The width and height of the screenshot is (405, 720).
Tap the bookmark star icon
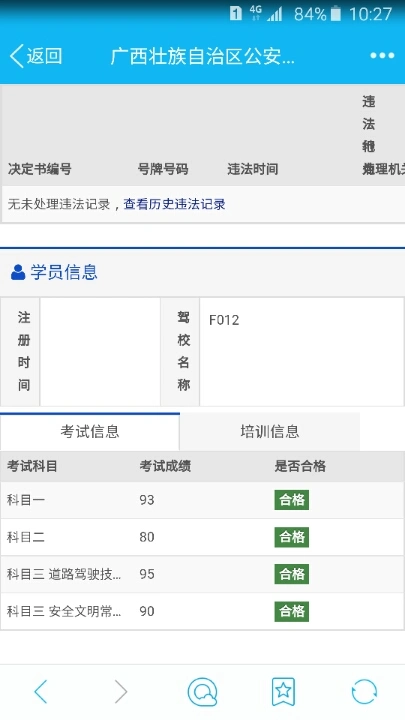pyautogui.click(x=283, y=691)
